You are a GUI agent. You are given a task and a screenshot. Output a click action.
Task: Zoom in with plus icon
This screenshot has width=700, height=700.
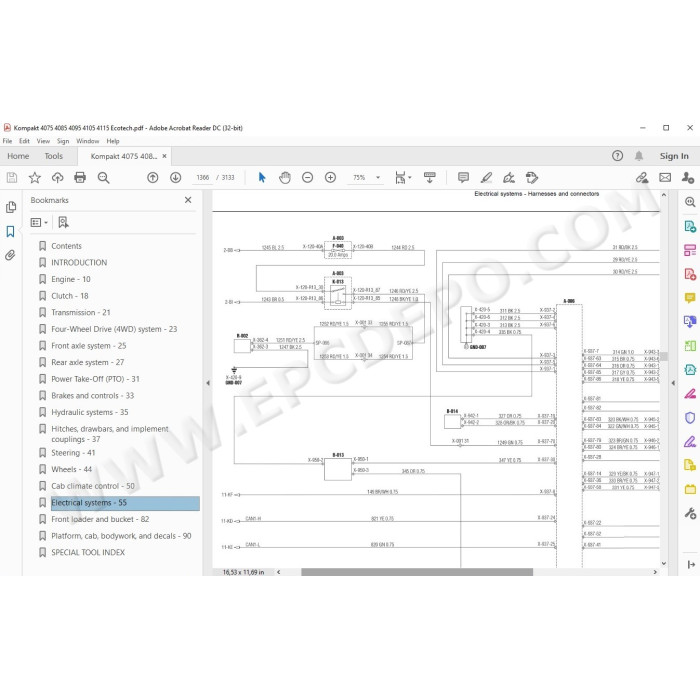click(x=330, y=178)
